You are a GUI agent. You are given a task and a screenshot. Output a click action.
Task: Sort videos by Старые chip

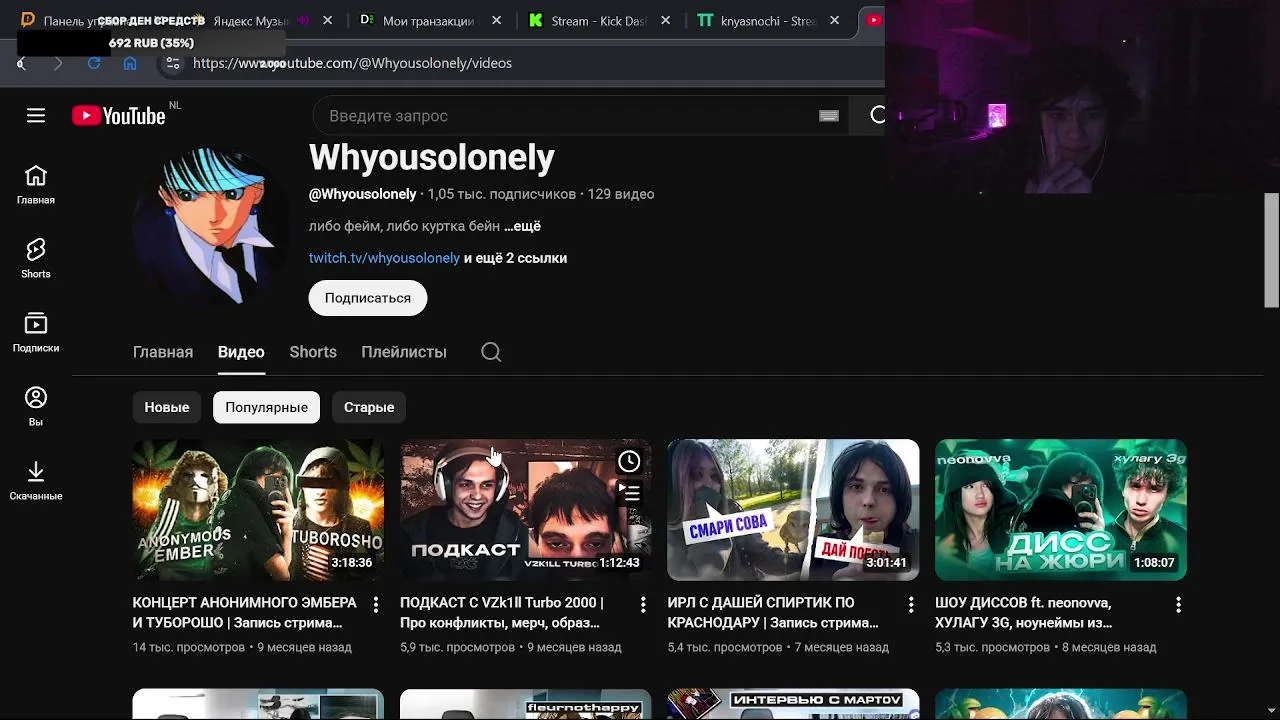[369, 407]
